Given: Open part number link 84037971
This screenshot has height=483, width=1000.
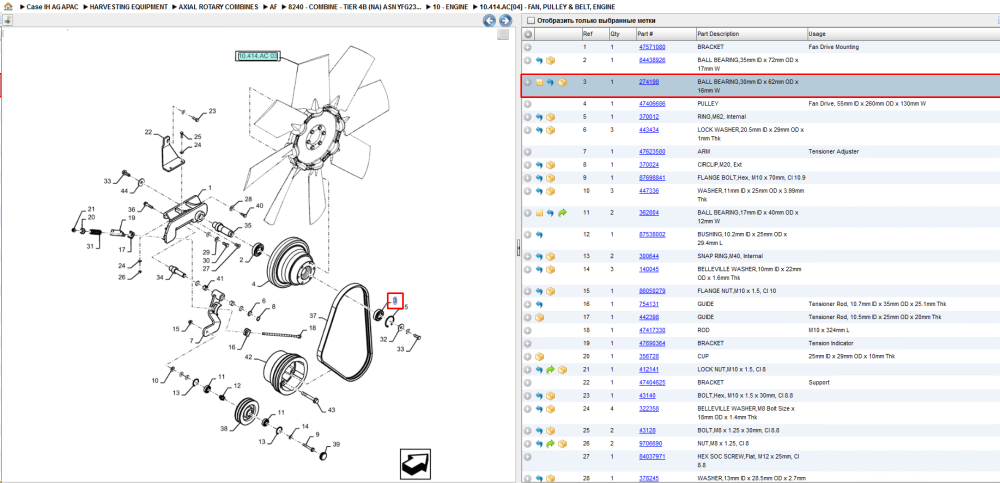Looking at the screenshot, I should click(x=652, y=456).
